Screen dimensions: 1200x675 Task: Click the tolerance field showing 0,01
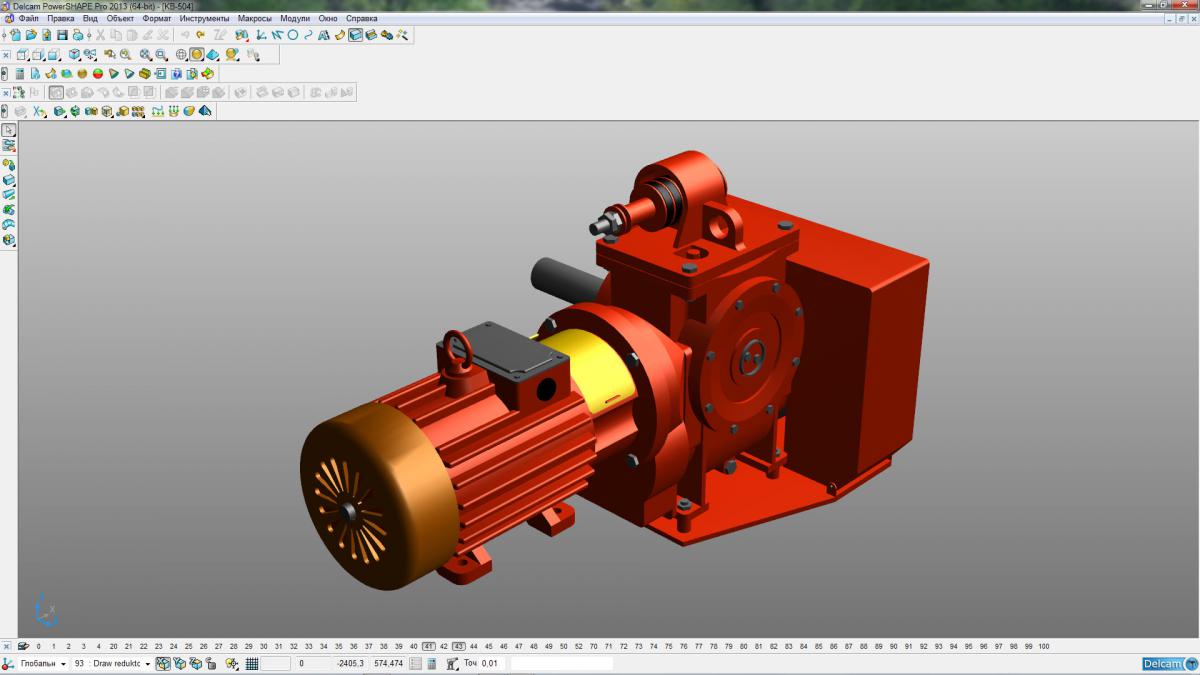click(x=492, y=663)
